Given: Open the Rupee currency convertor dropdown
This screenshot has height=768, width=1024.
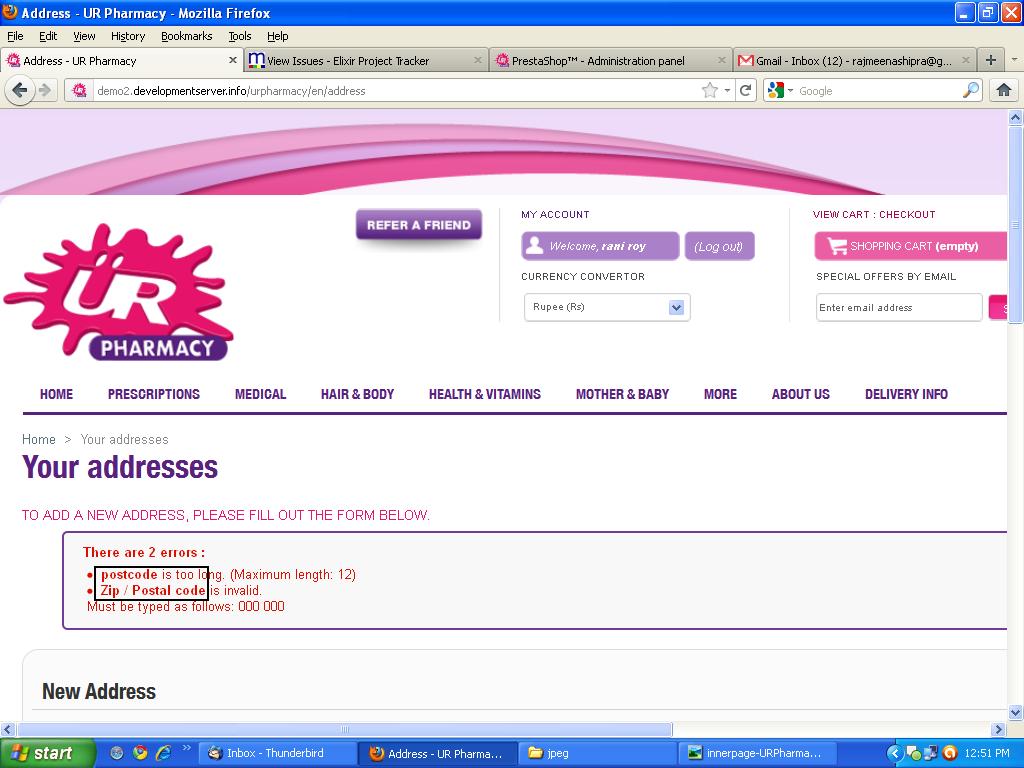Looking at the screenshot, I should pyautogui.click(x=676, y=307).
